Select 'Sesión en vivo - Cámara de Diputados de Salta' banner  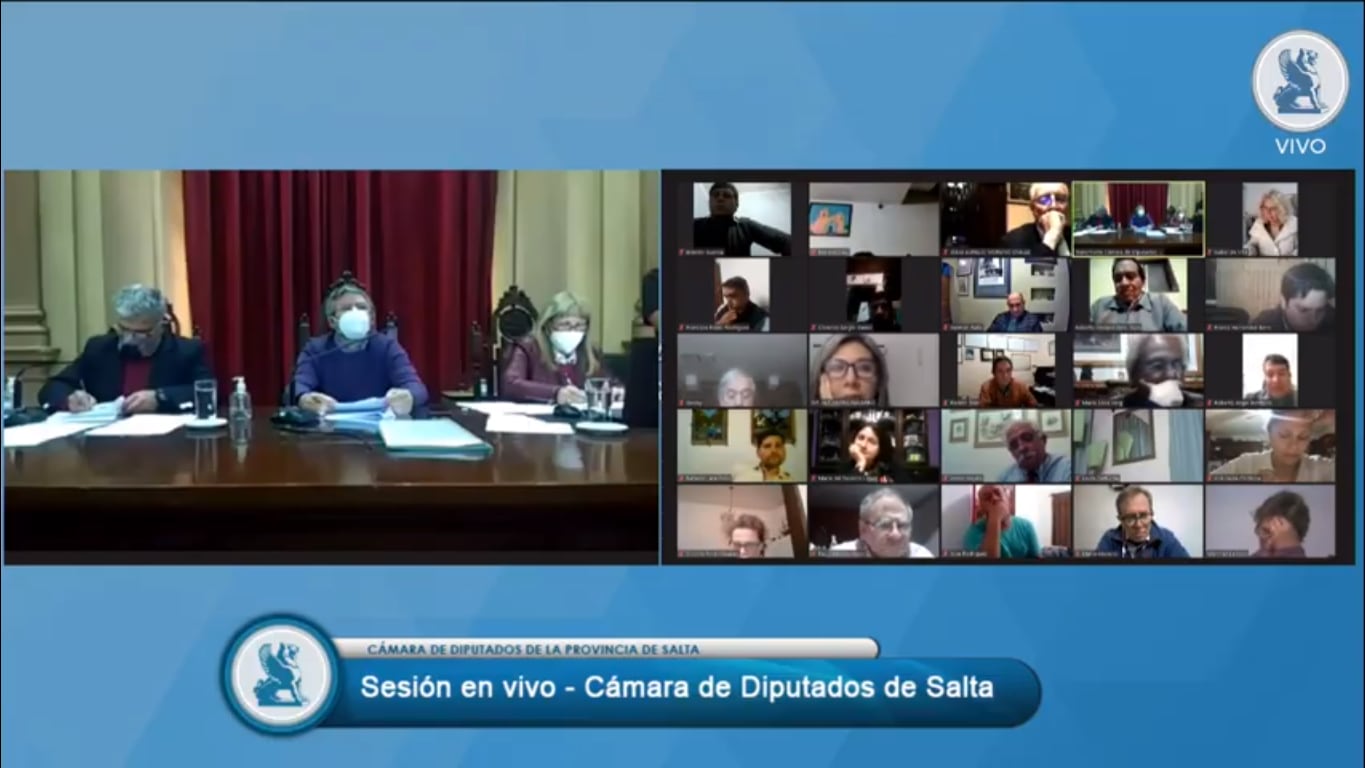point(676,688)
